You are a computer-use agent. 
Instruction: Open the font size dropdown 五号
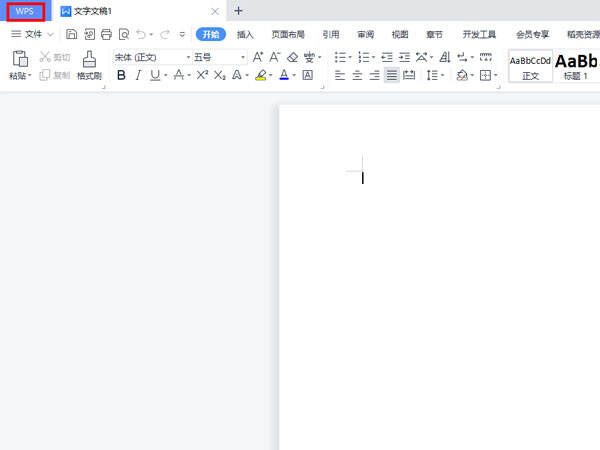coord(219,57)
